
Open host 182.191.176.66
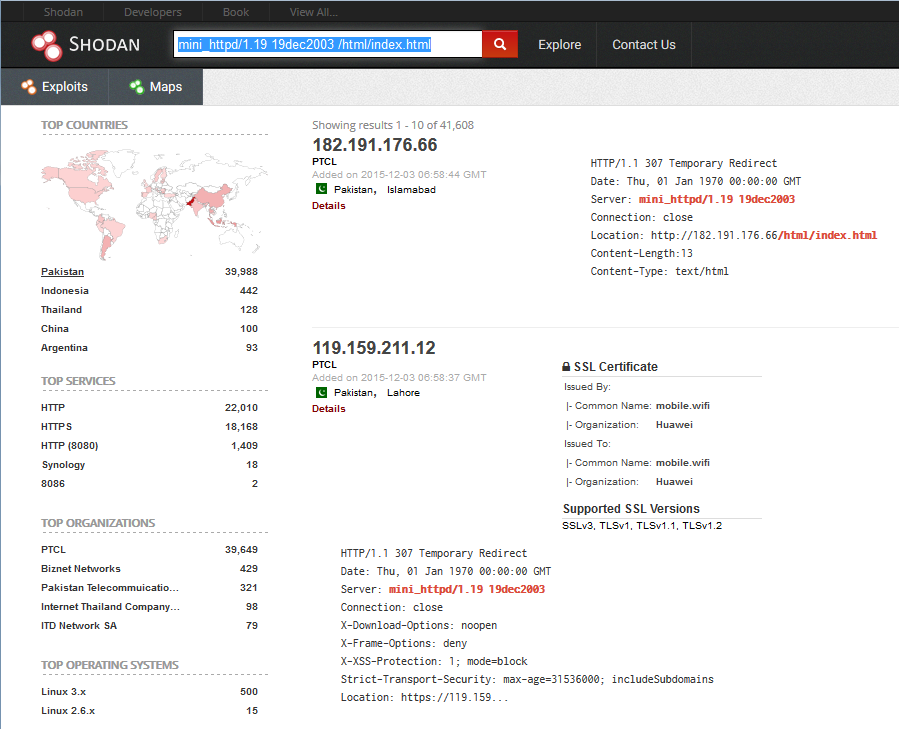374,145
